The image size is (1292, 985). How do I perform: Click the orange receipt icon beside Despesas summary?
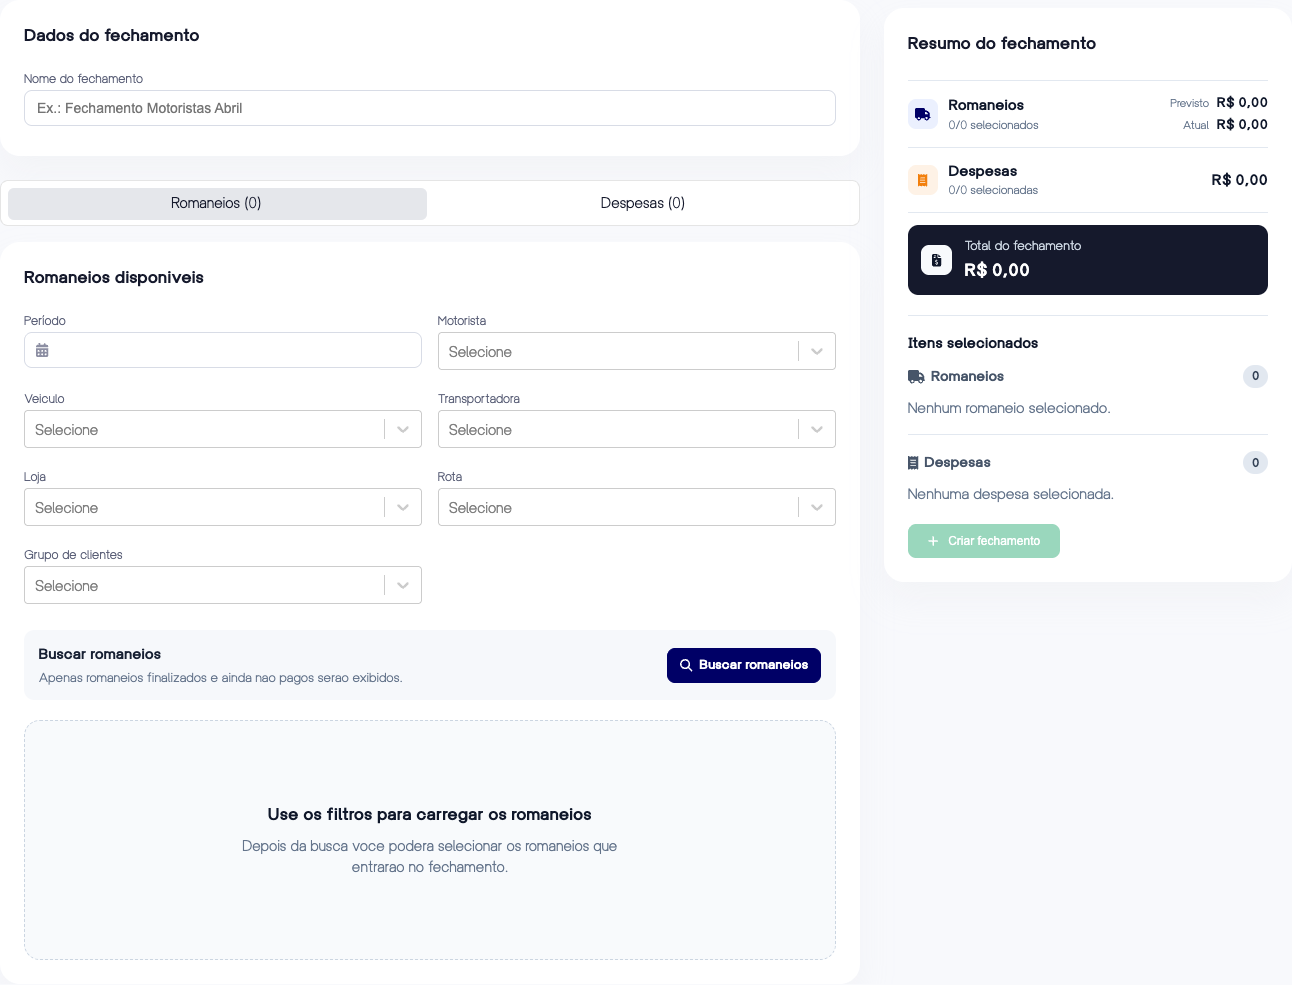[922, 180]
